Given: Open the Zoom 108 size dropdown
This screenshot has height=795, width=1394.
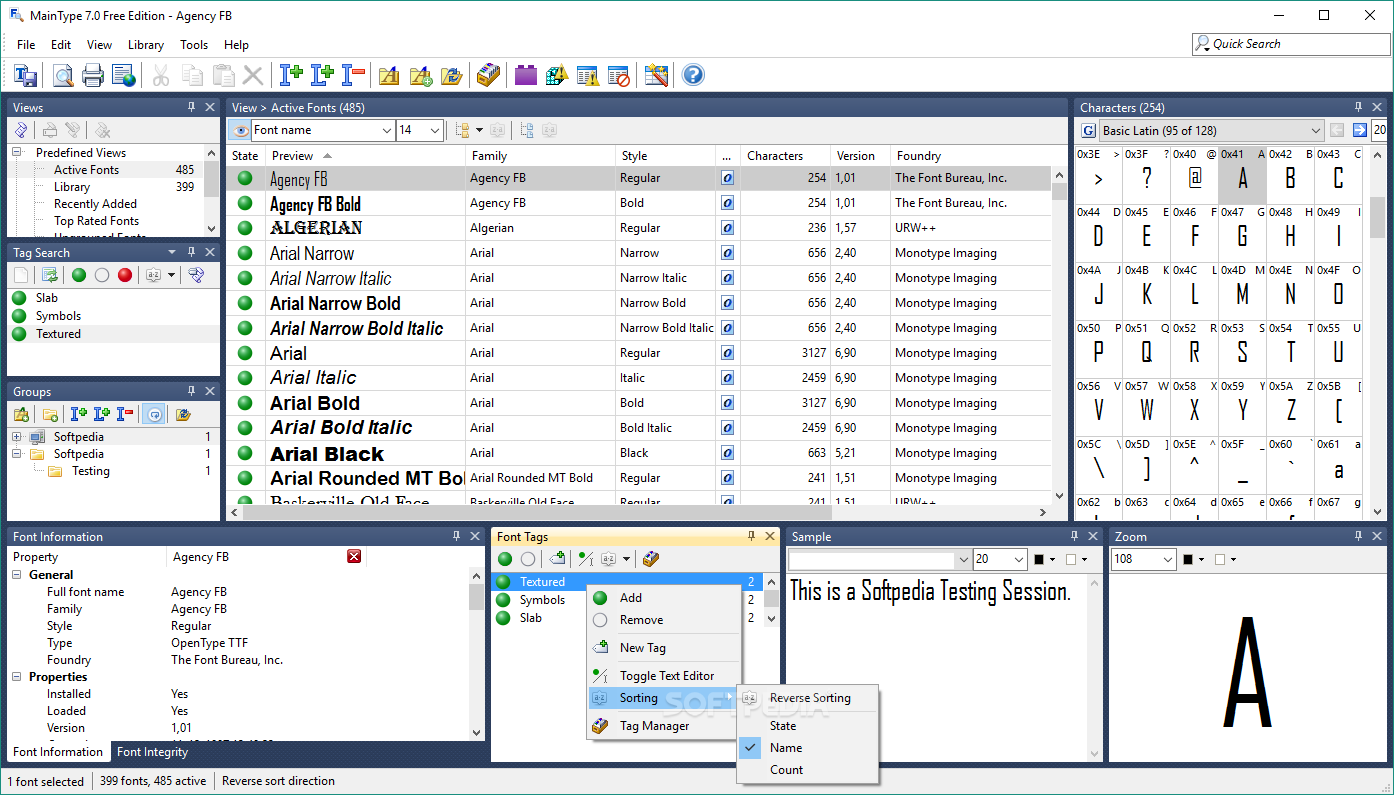Looking at the screenshot, I should click(x=1168, y=560).
